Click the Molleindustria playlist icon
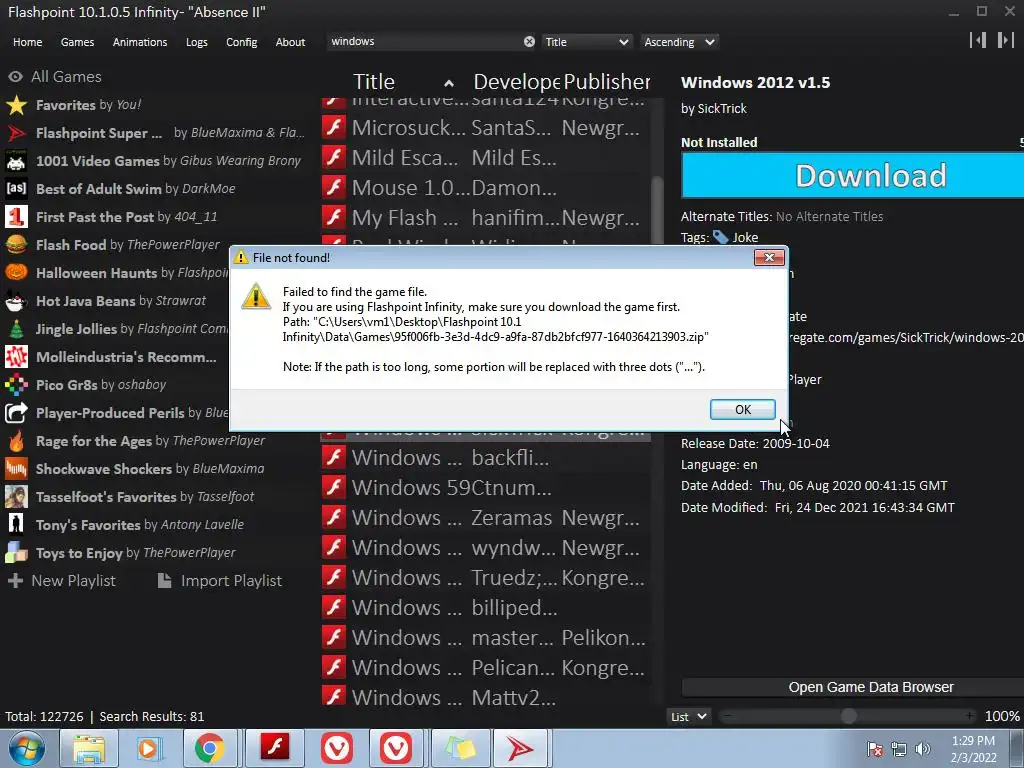The image size is (1024, 768). [16, 357]
